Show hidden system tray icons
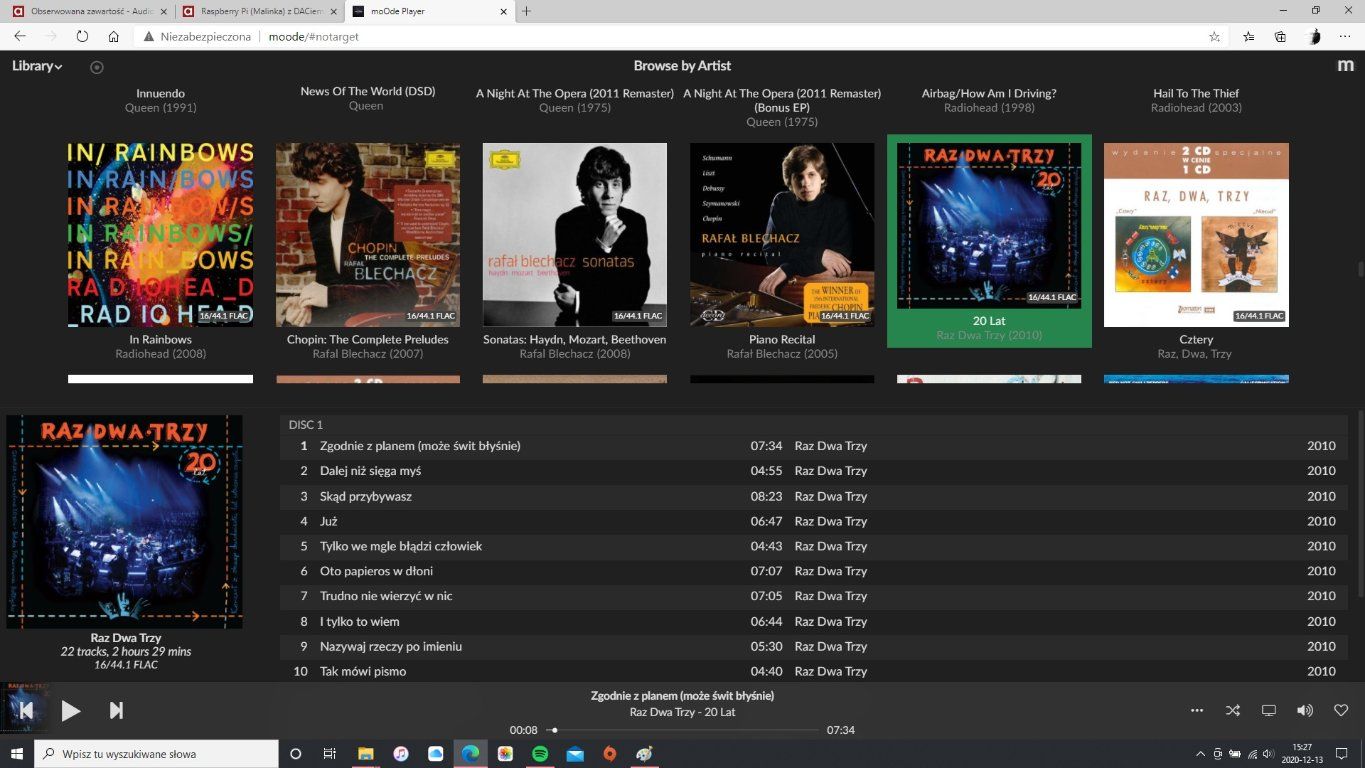The width and height of the screenshot is (1365, 768). tap(1201, 753)
